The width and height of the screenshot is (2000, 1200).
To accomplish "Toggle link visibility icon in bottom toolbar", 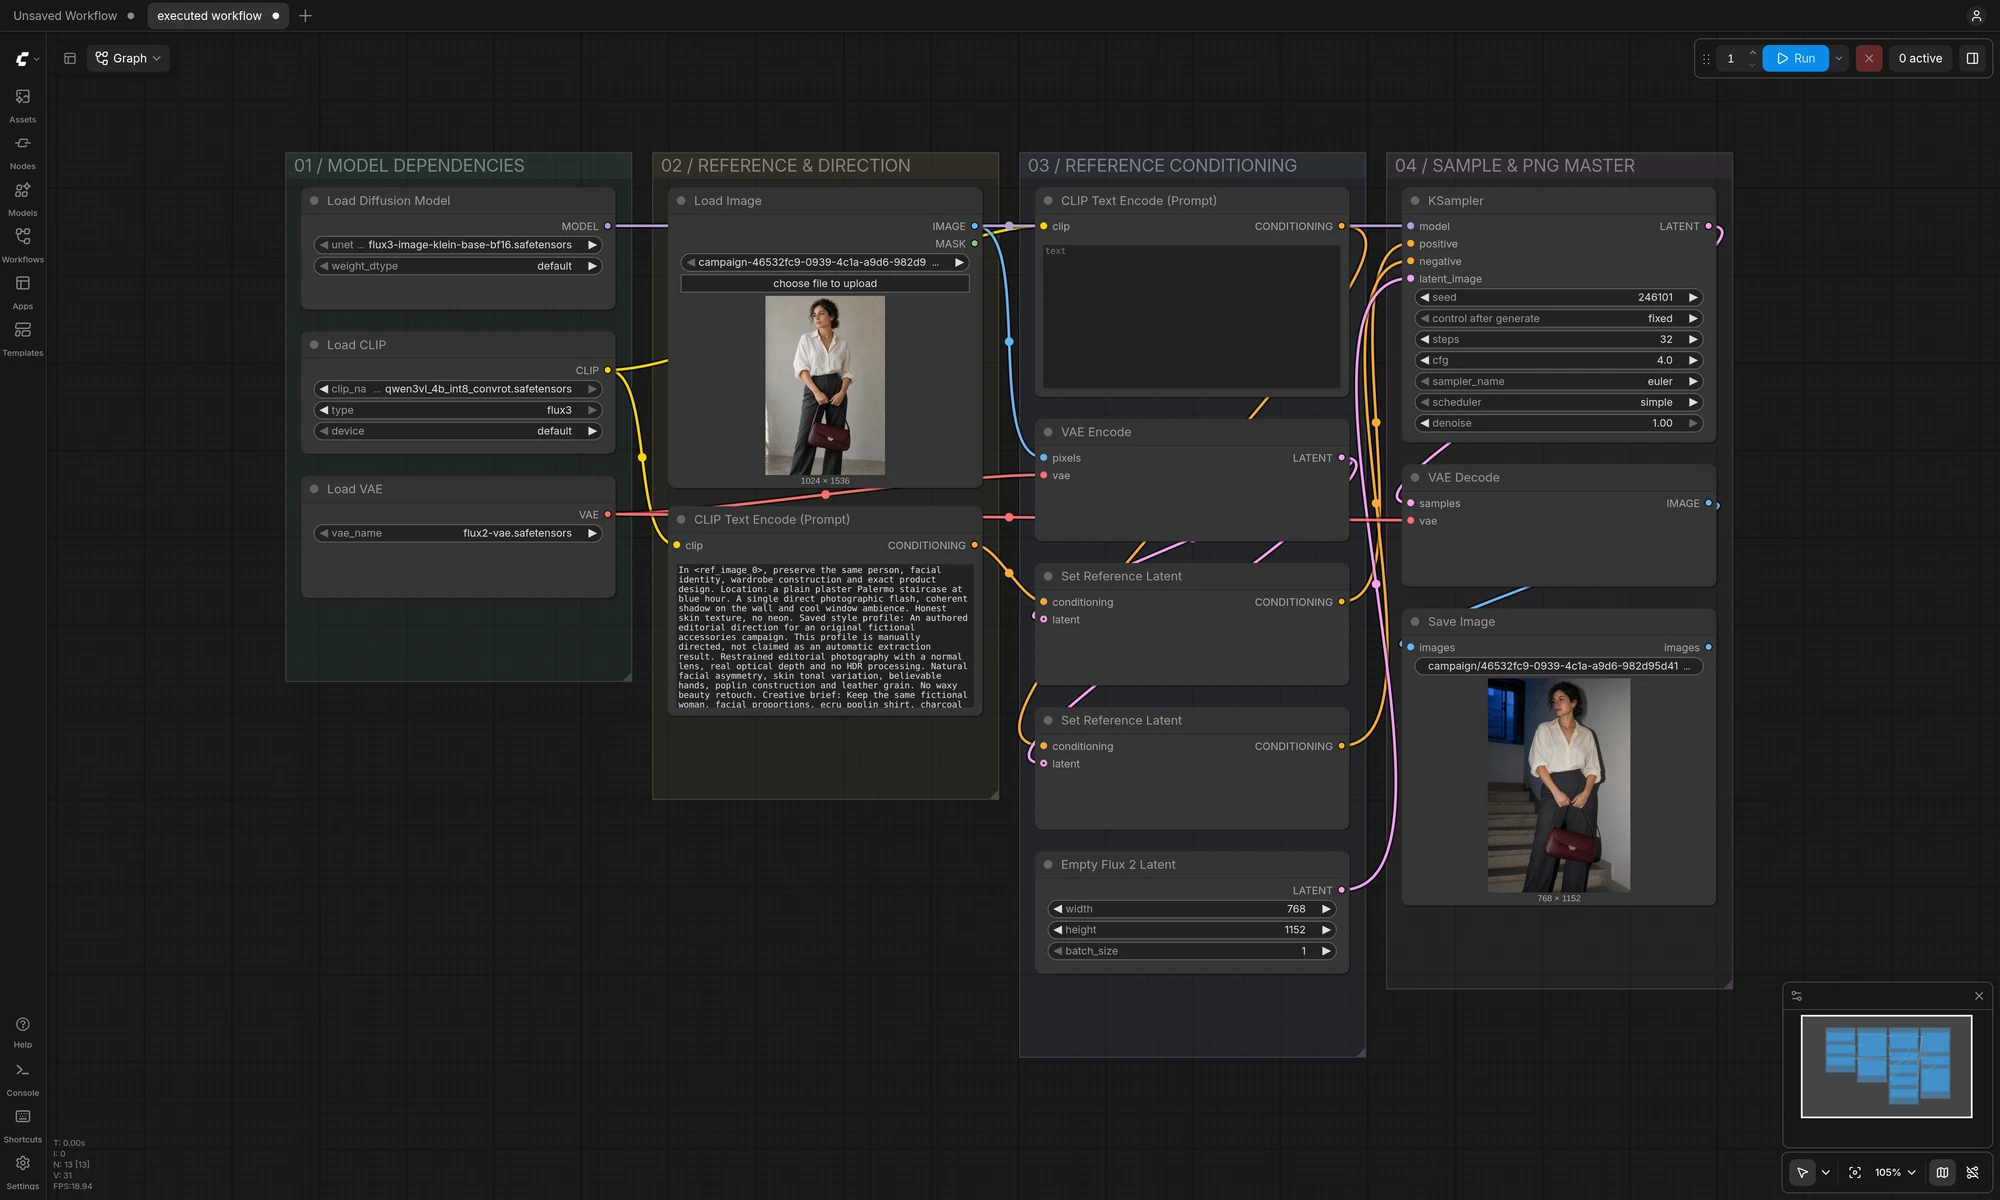I will click(x=1972, y=1172).
